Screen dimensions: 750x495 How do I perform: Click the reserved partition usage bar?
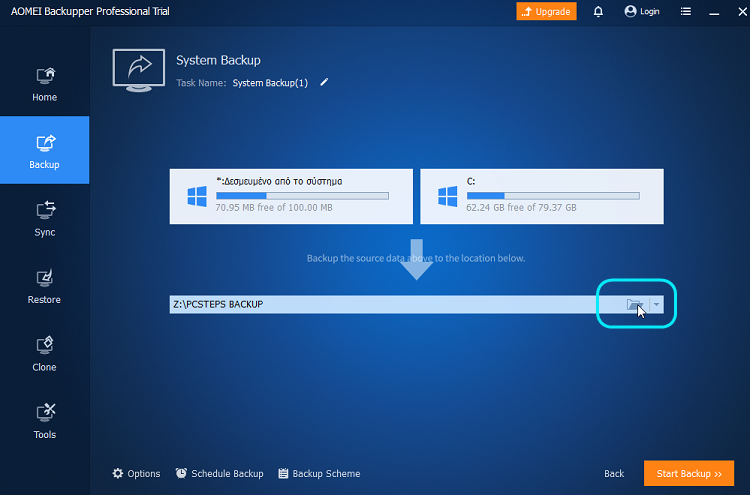302,196
